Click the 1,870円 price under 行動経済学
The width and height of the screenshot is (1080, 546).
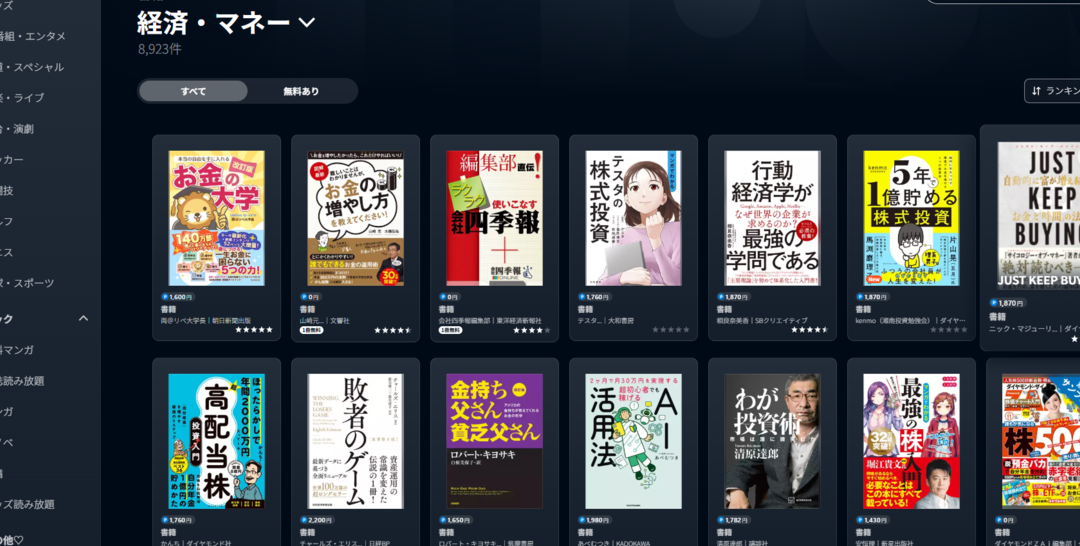click(x=739, y=297)
